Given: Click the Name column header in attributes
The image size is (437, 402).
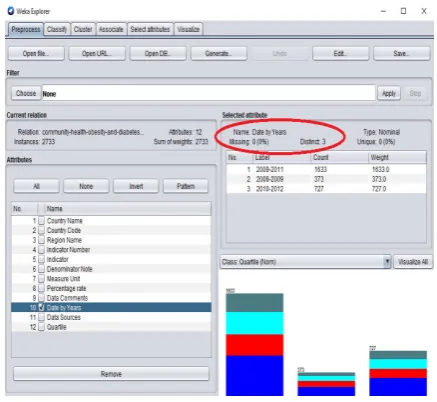Looking at the screenshot, I should click(128, 209).
